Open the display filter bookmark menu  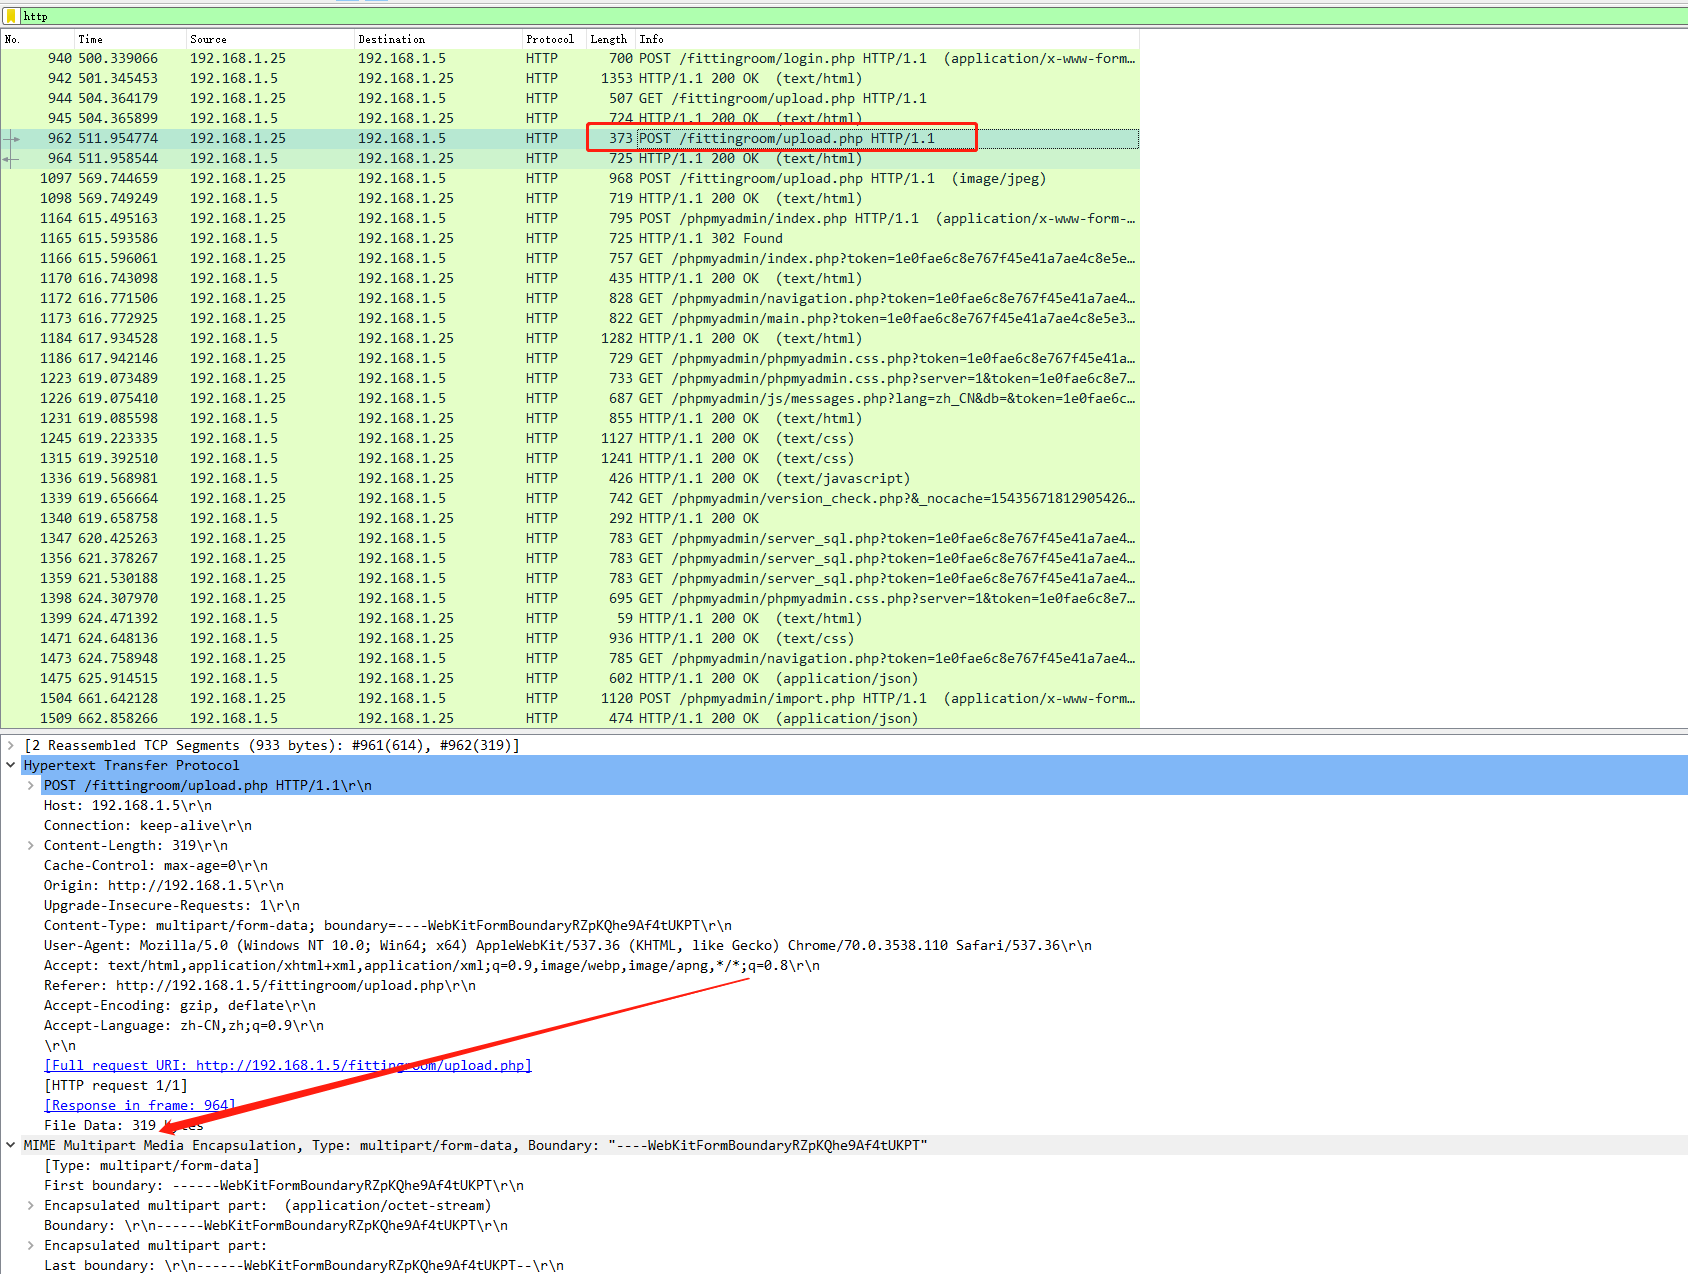(x=10, y=15)
